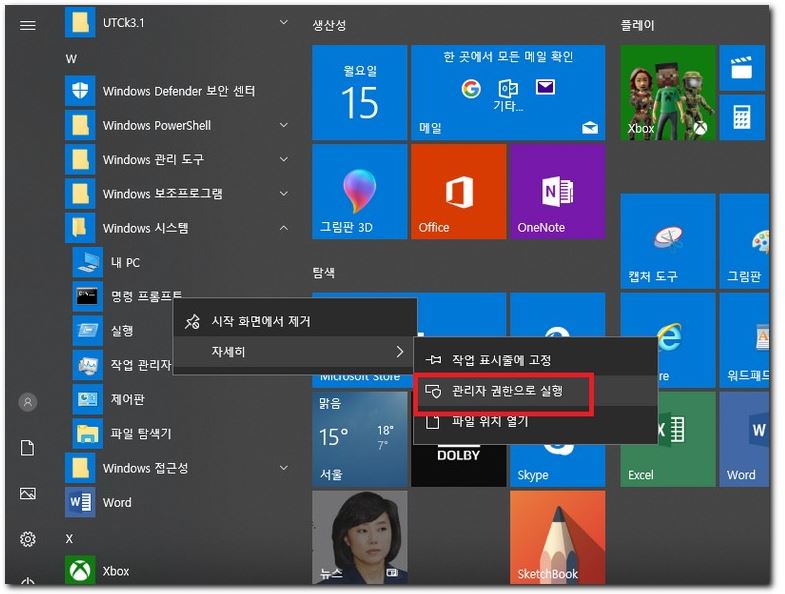This screenshot has height=594, width=785.
Task: Launch 캡처 도구 tile
Action: (x=668, y=241)
